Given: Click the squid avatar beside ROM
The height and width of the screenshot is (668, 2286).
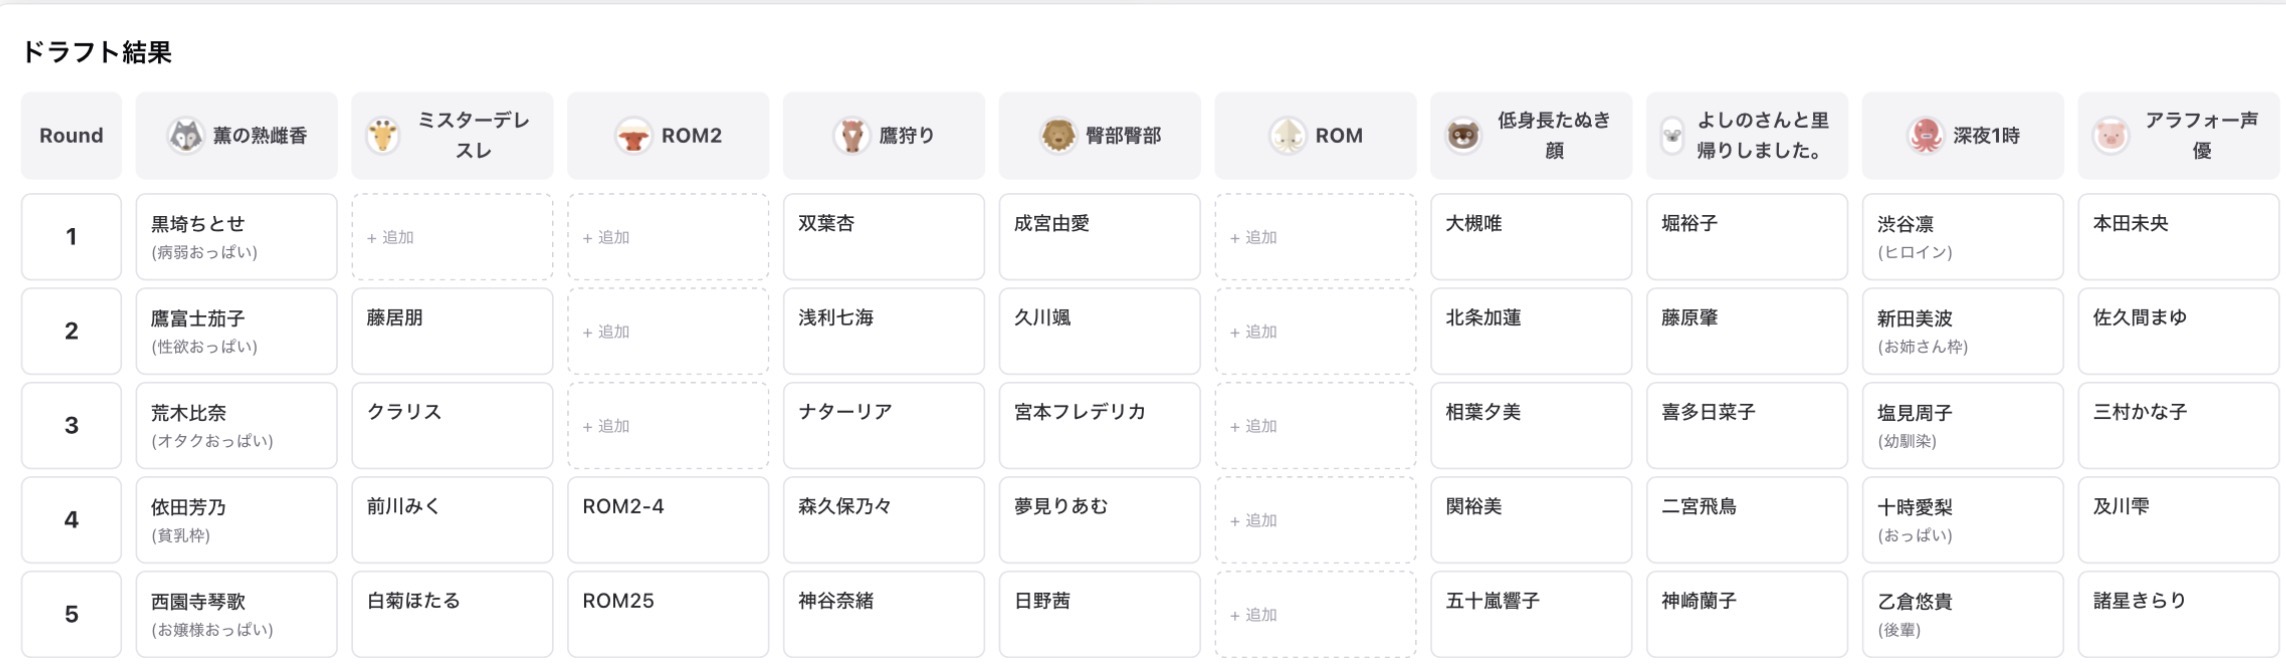Looking at the screenshot, I should coord(1287,136).
